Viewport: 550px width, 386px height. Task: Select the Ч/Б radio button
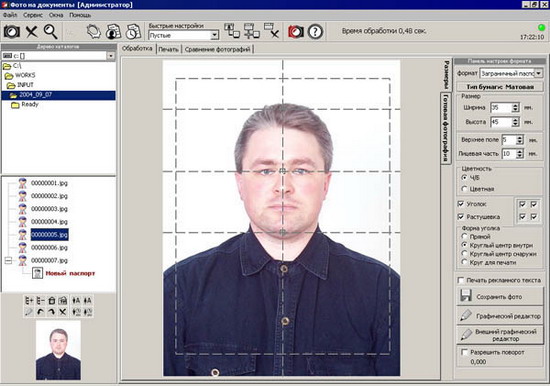pyautogui.click(x=464, y=178)
